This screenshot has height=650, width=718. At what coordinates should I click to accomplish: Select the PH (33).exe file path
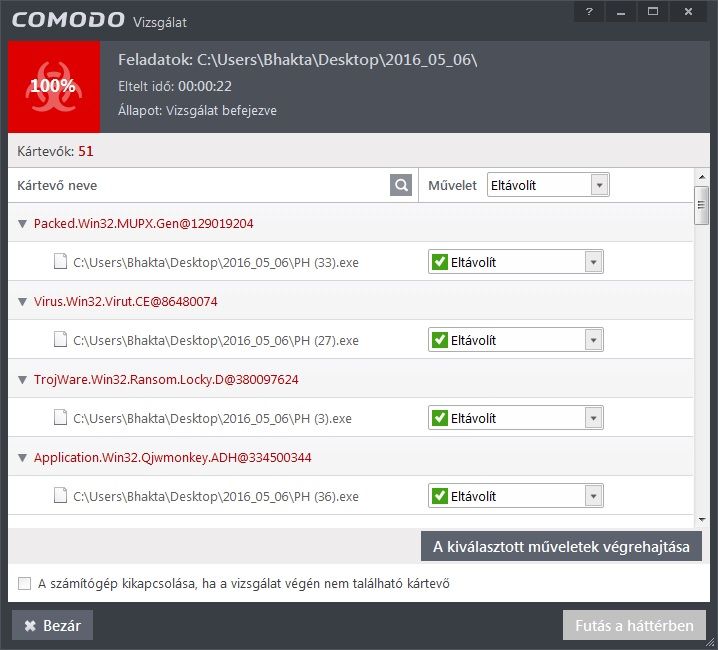coord(216,262)
